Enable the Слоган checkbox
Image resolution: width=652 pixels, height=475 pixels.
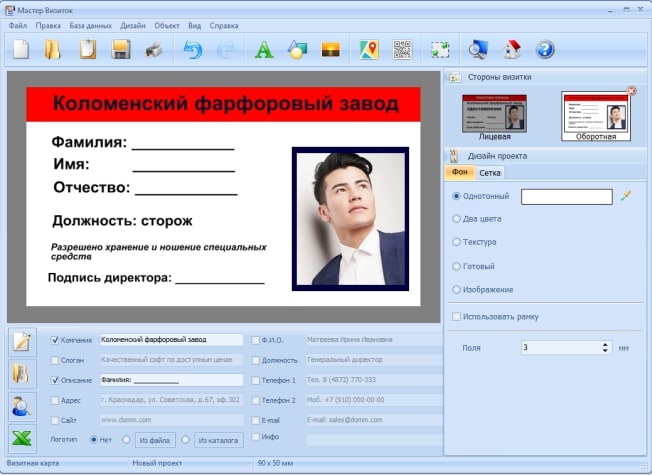(x=56, y=360)
